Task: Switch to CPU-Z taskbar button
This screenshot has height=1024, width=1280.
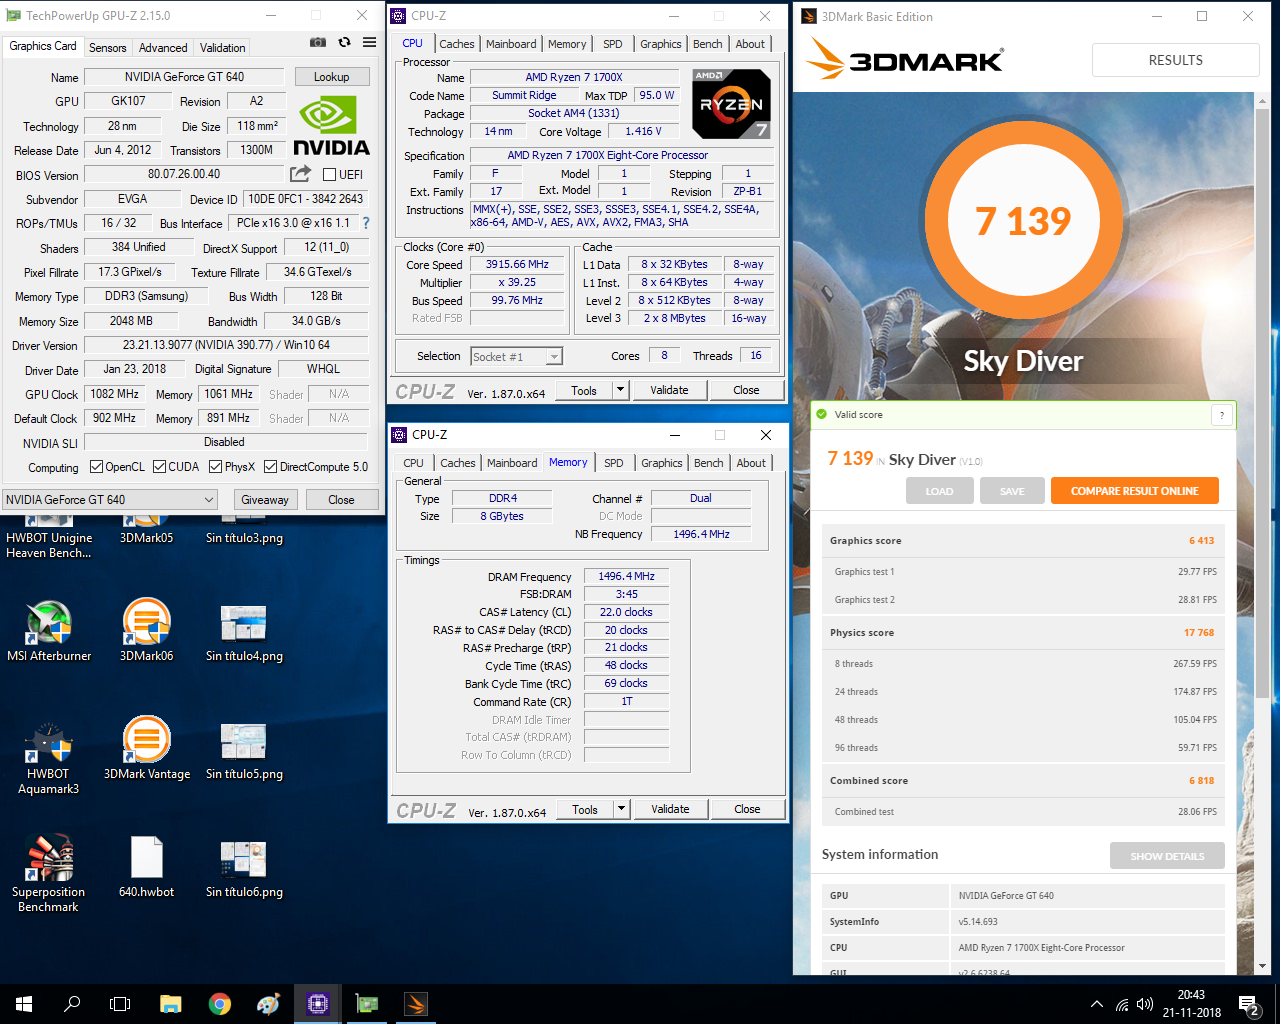Action: point(318,1004)
